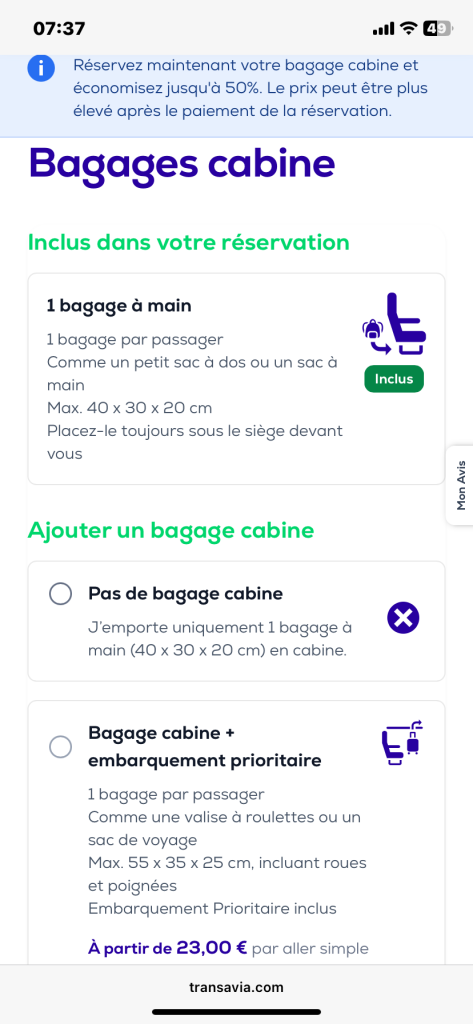Select the 'Pas de bagage cabine' radio

61,594
